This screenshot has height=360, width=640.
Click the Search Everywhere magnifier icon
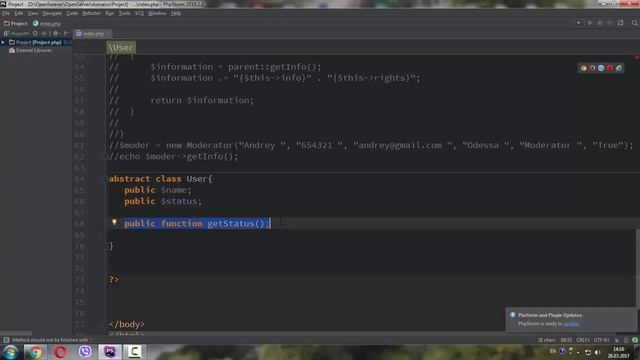(635, 23)
